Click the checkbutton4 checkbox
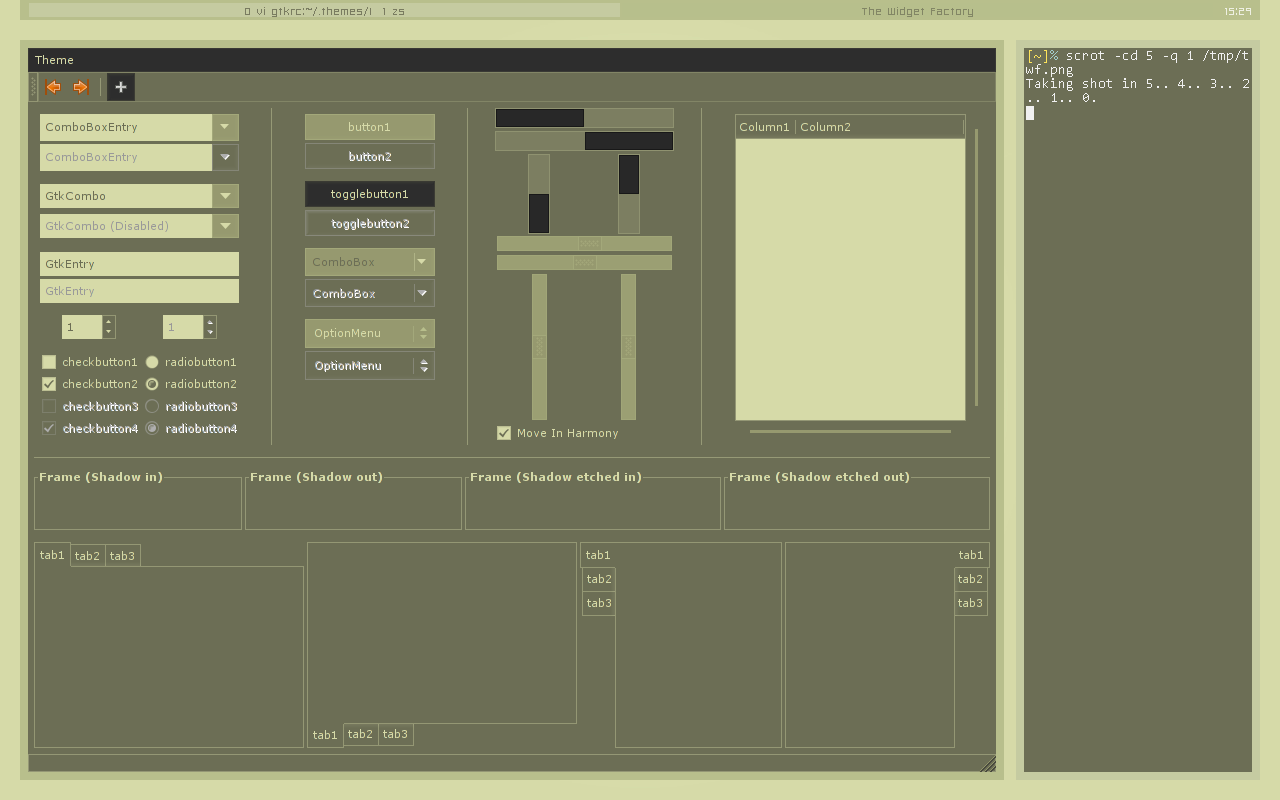This screenshot has width=1280, height=800. [49, 428]
